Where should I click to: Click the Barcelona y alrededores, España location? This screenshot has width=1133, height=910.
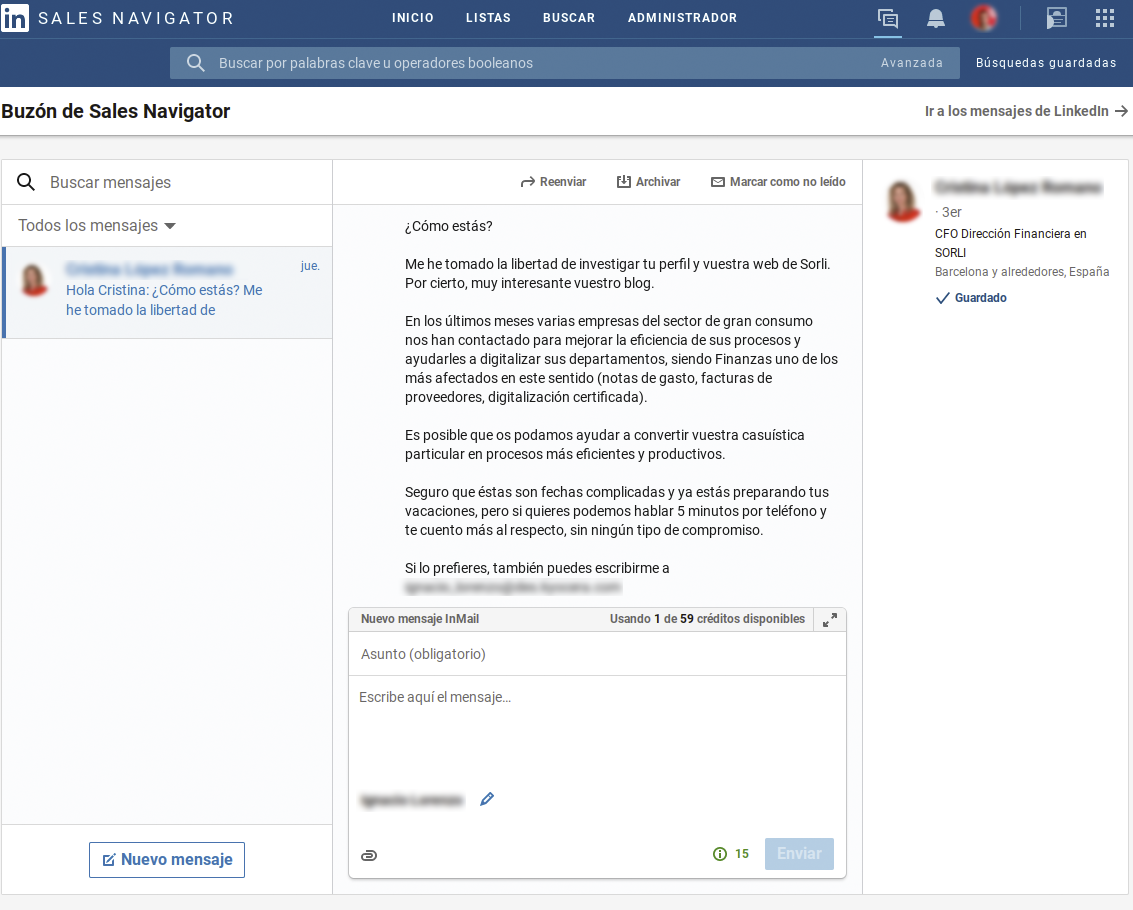tap(1022, 272)
